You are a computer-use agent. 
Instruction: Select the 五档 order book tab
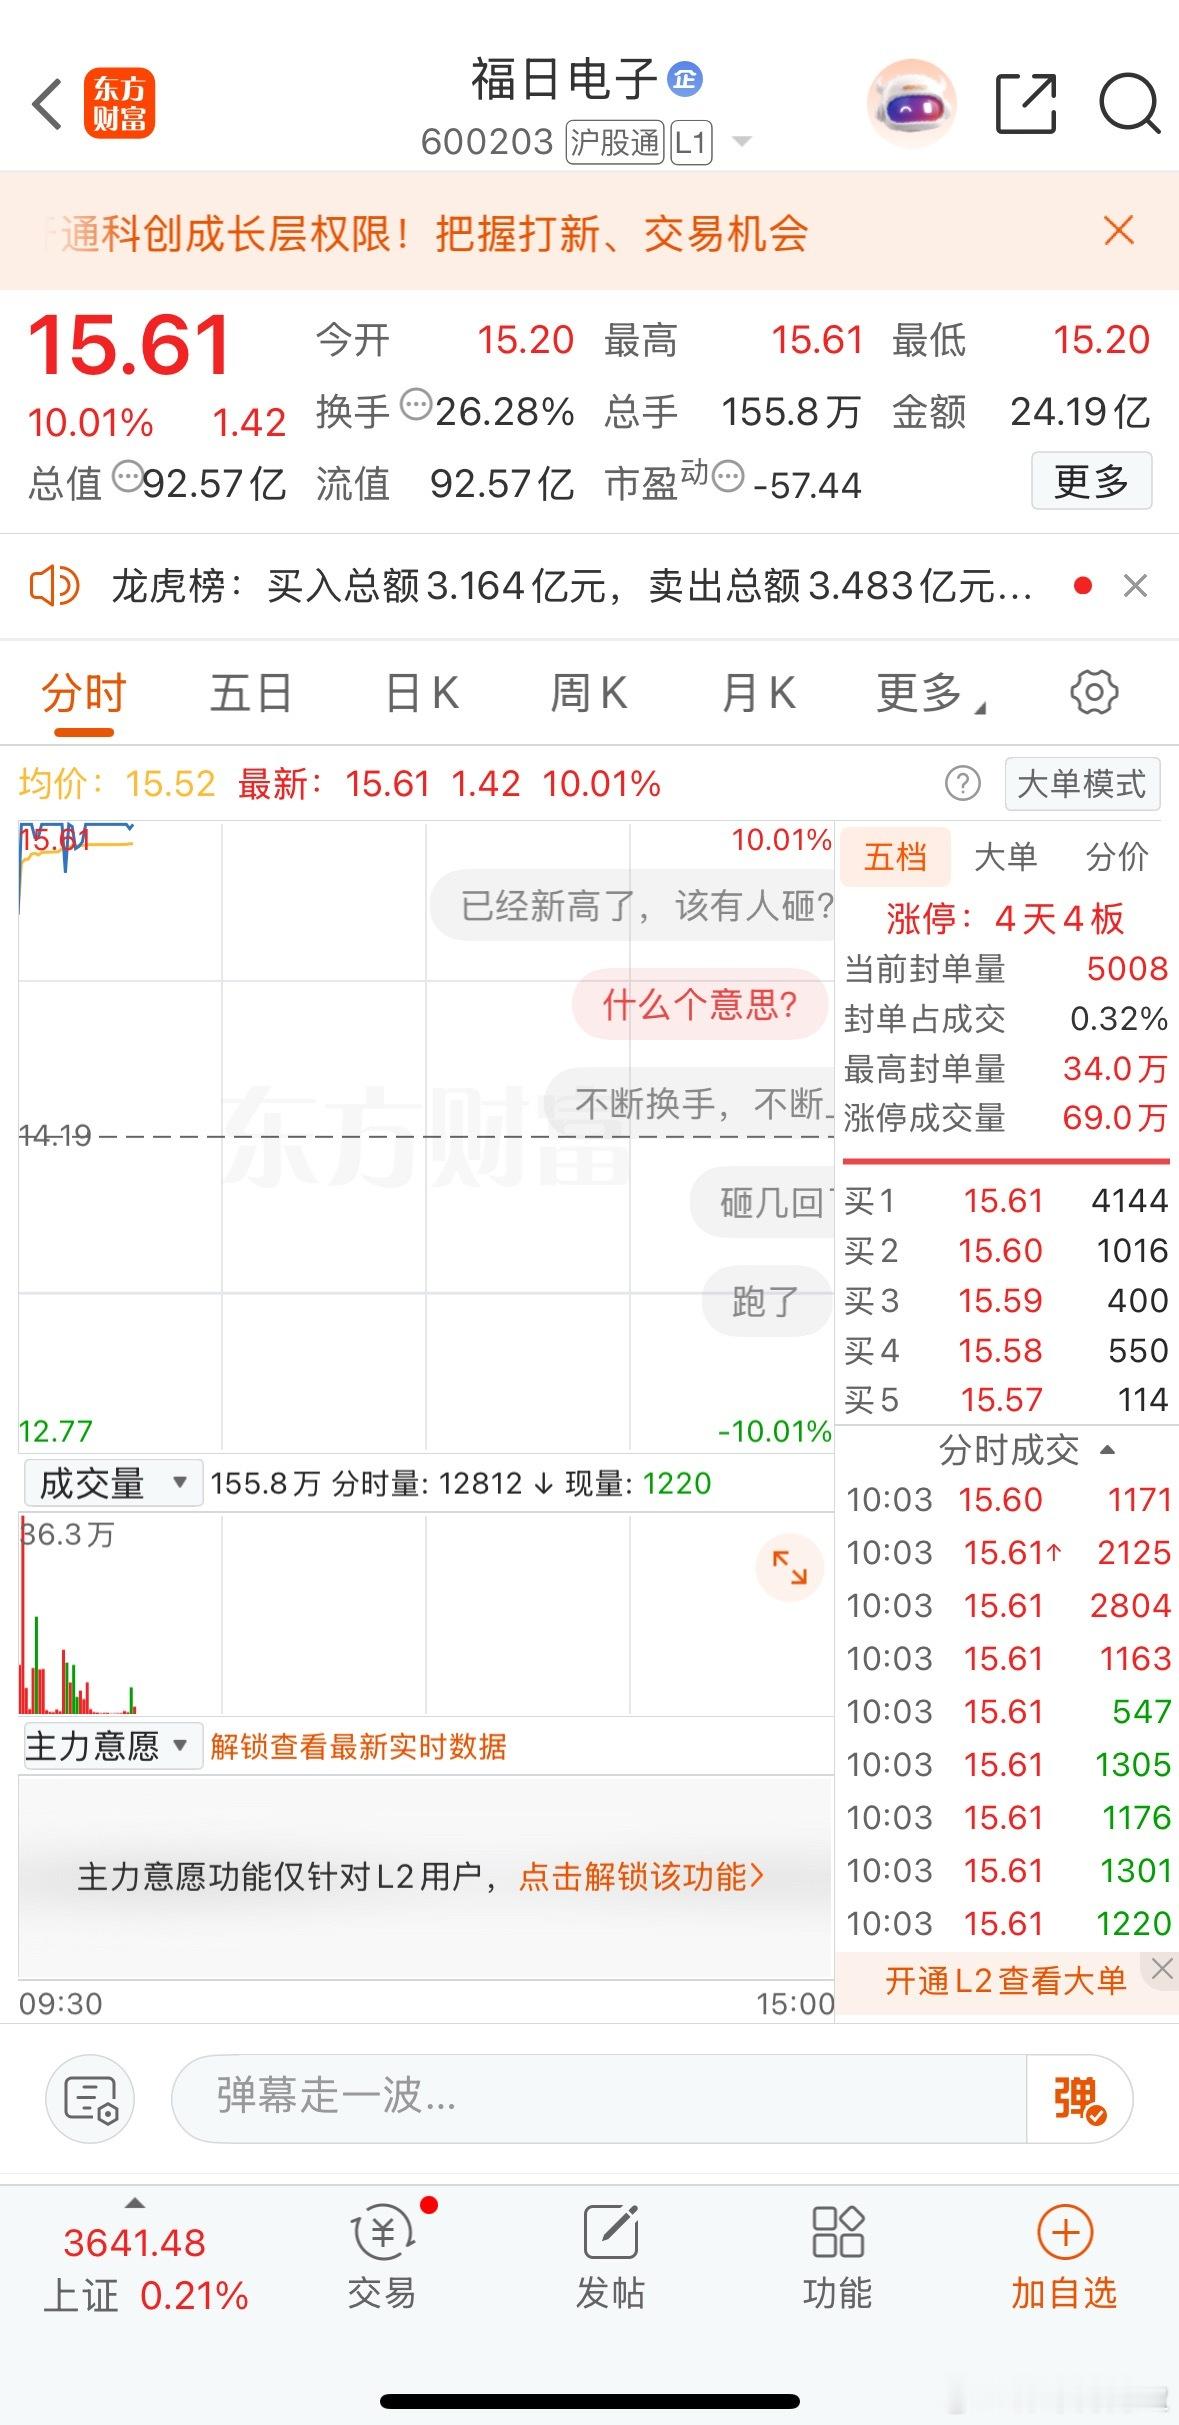point(895,857)
